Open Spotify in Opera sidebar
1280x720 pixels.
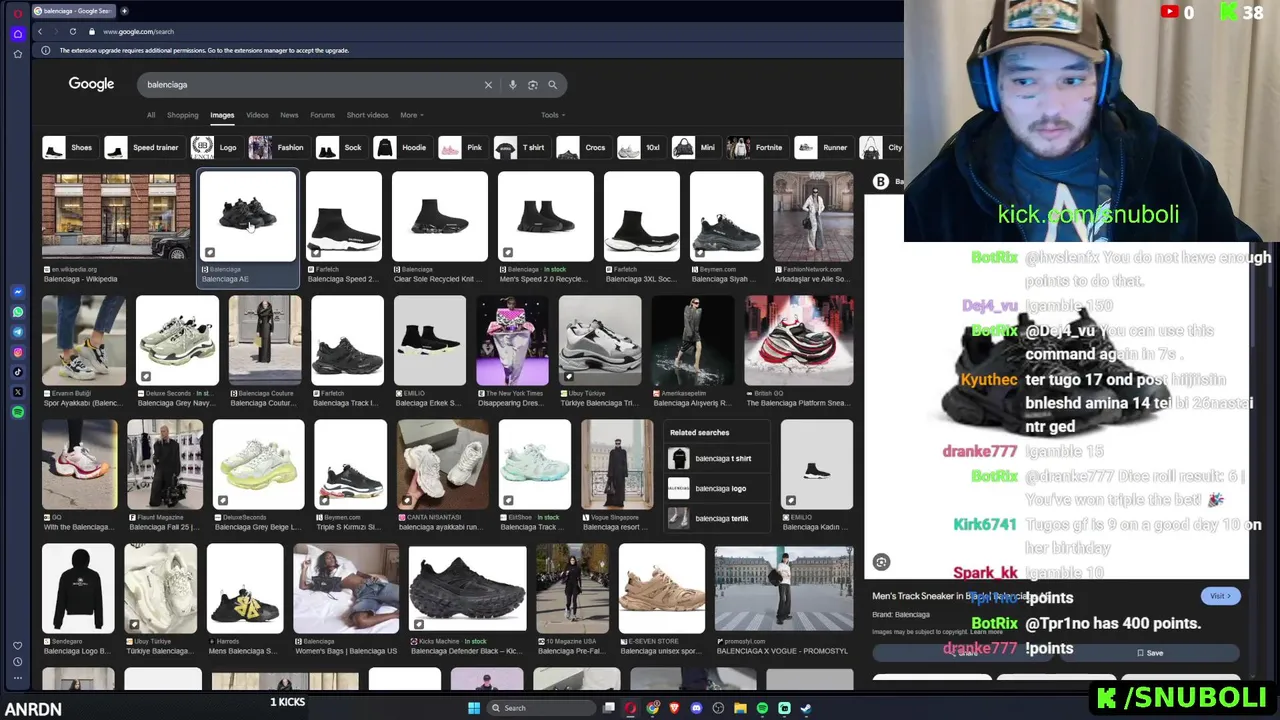coord(18,412)
